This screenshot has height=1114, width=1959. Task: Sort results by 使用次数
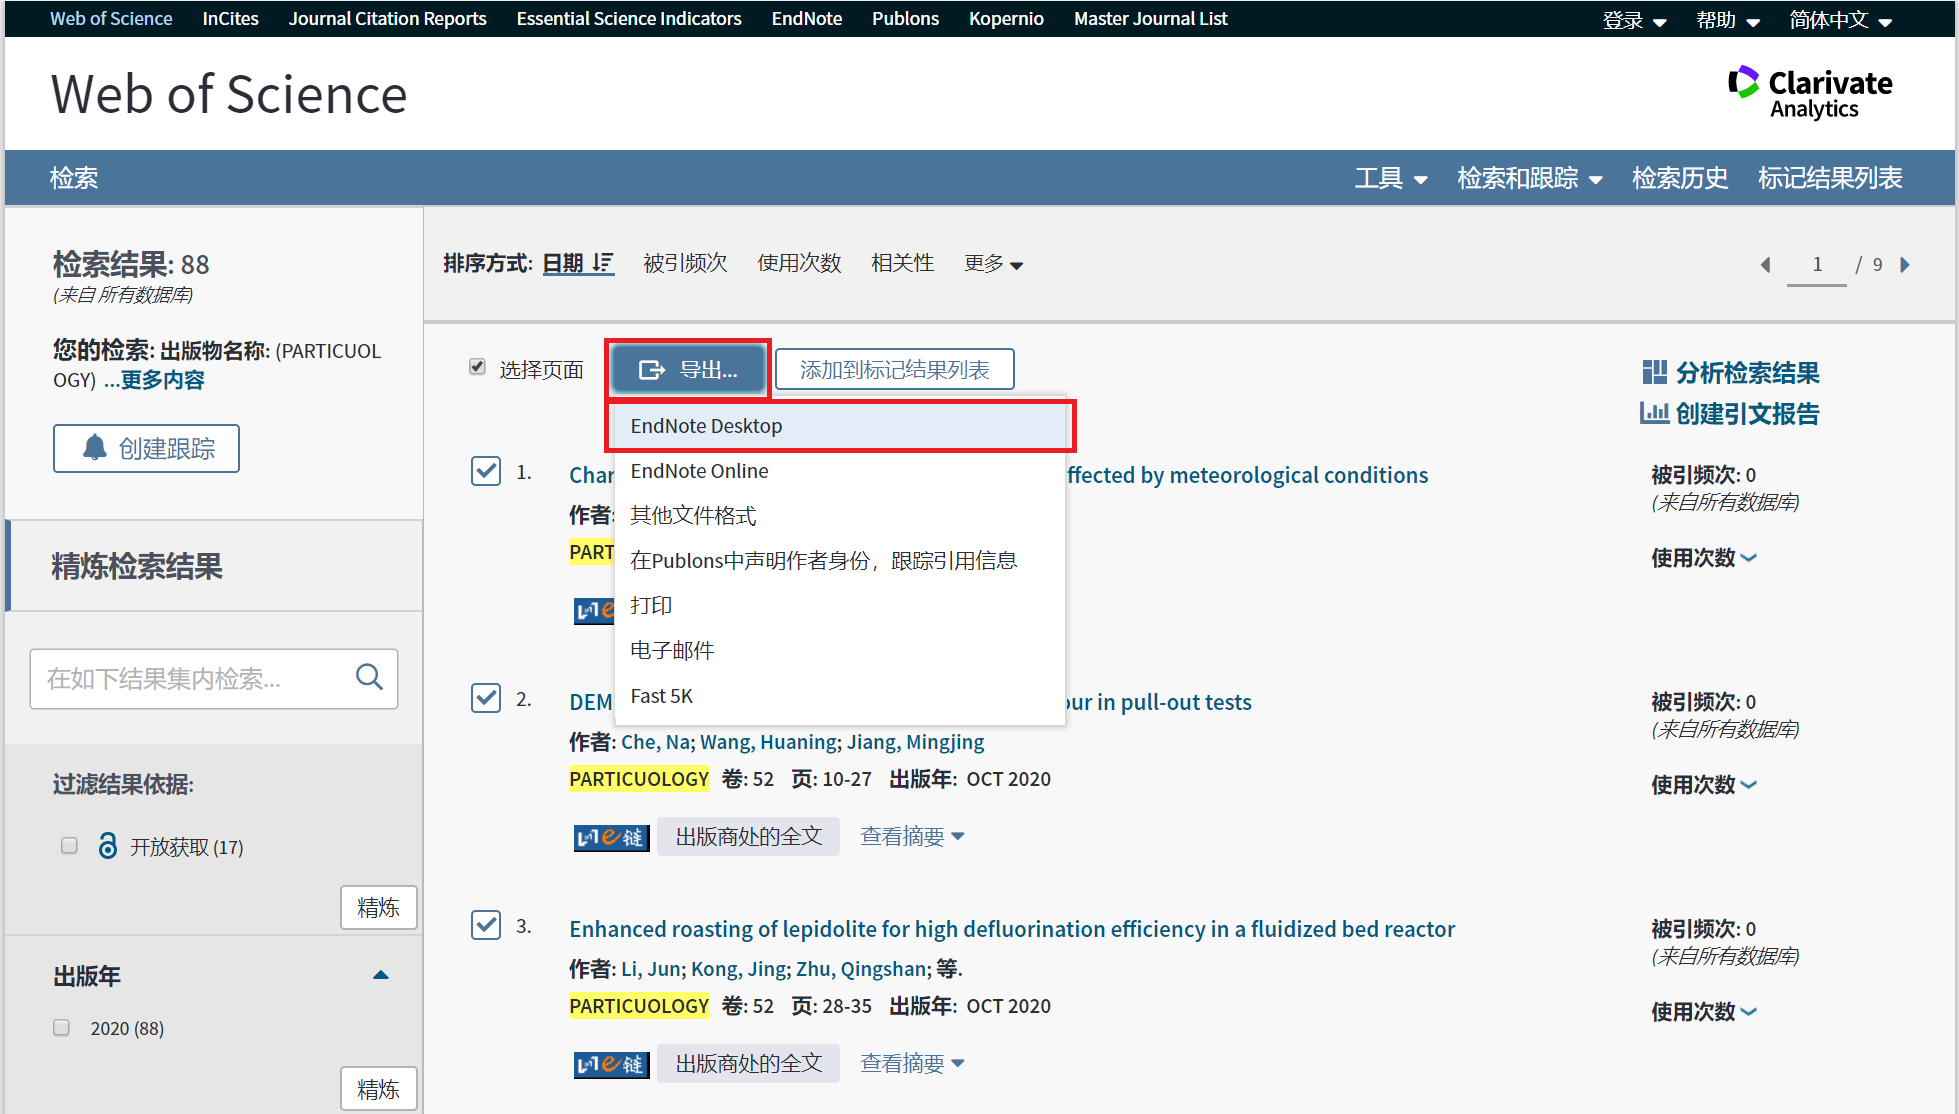click(x=799, y=263)
